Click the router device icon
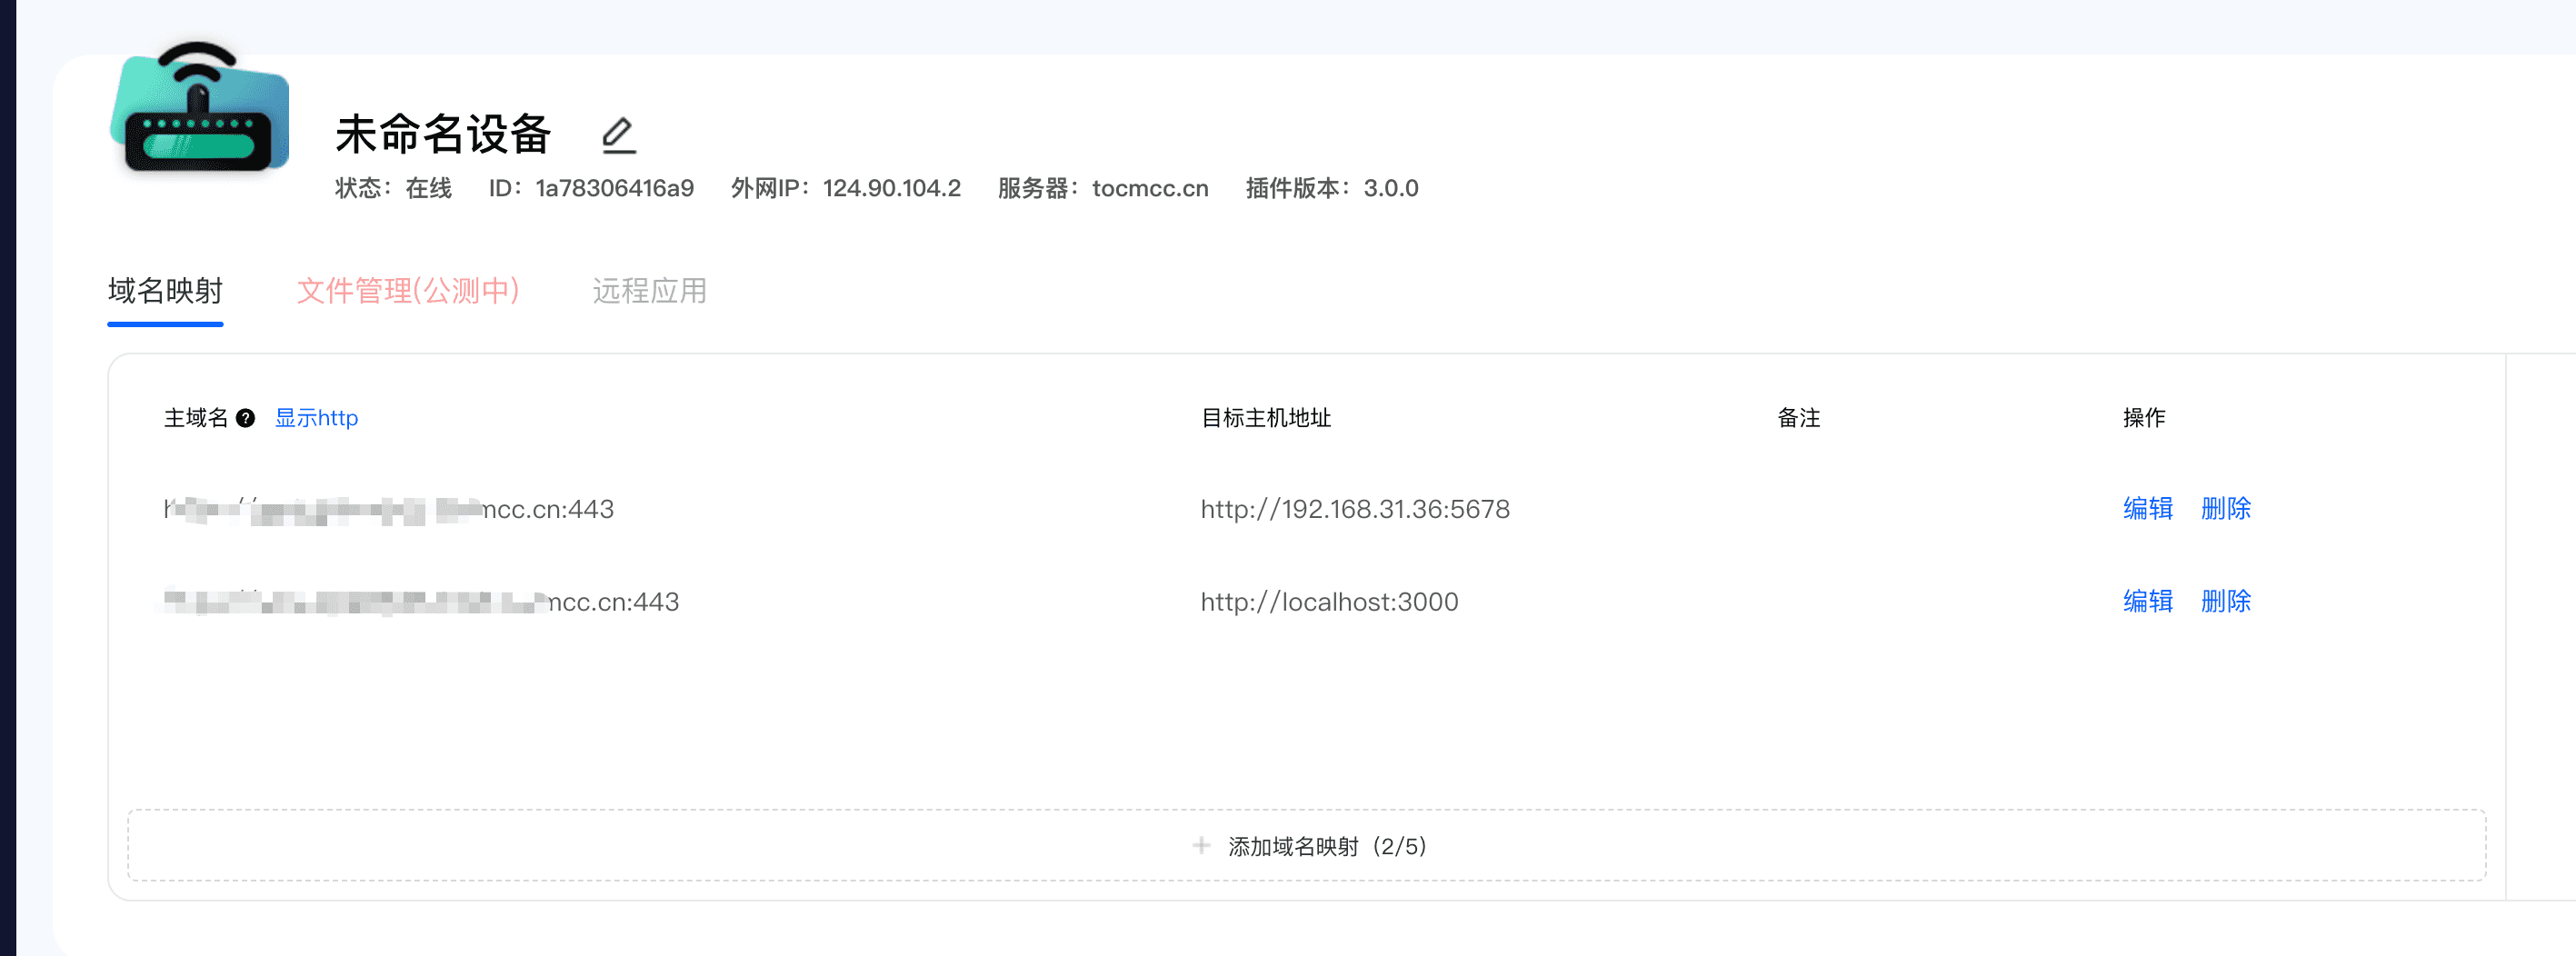The width and height of the screenshot is (2576, 956). tap(201, 109)
